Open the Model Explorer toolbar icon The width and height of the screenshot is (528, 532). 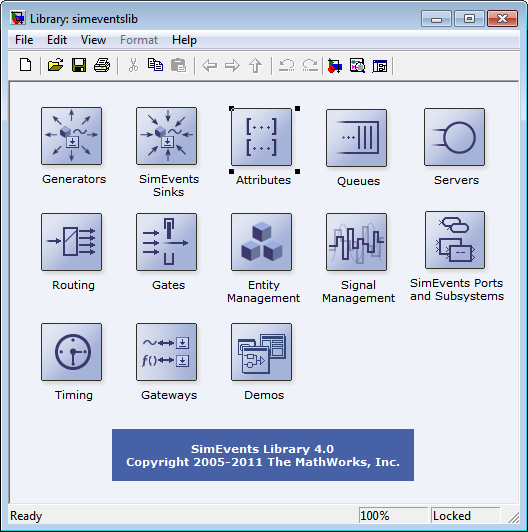(357, 65)
